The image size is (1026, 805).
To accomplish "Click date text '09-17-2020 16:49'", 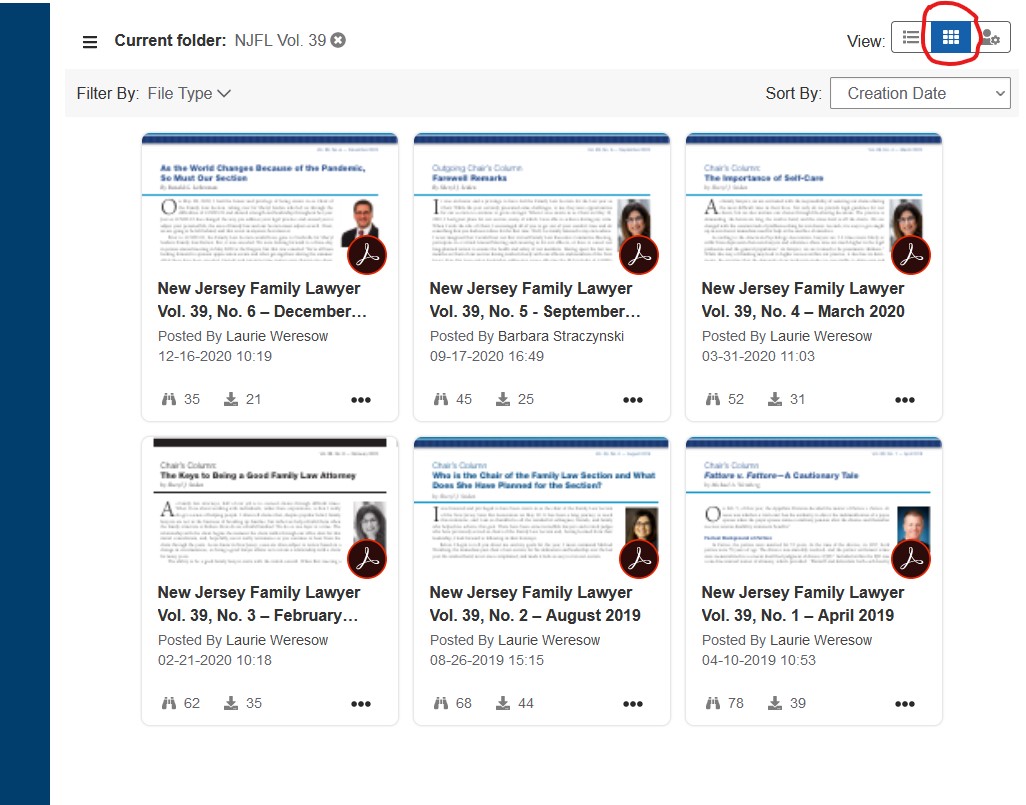I will (x=487, y=357).
